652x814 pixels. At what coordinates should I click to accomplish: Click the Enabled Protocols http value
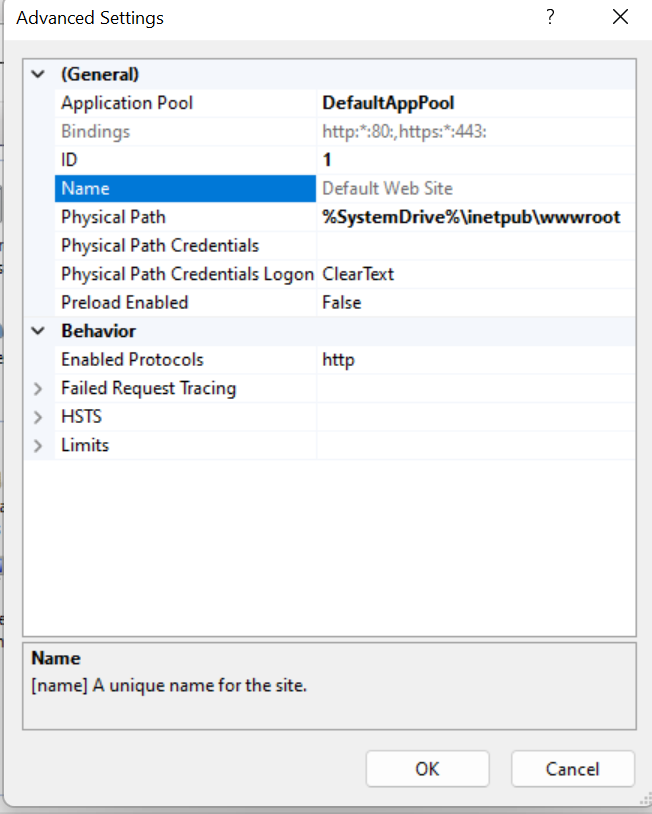tap(338, 360)
